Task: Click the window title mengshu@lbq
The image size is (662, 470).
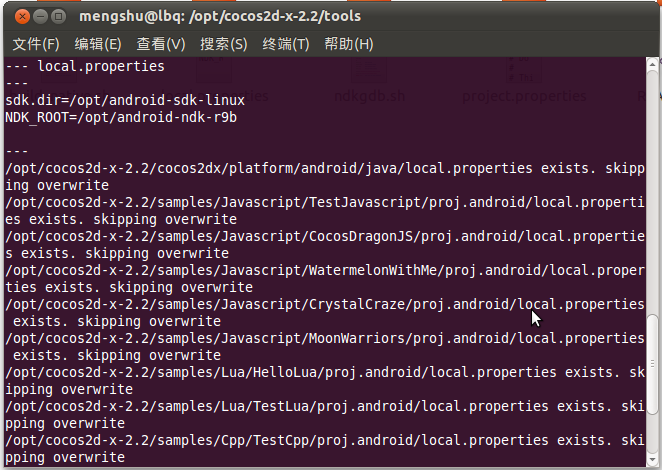Action: (x=220, y=16)
